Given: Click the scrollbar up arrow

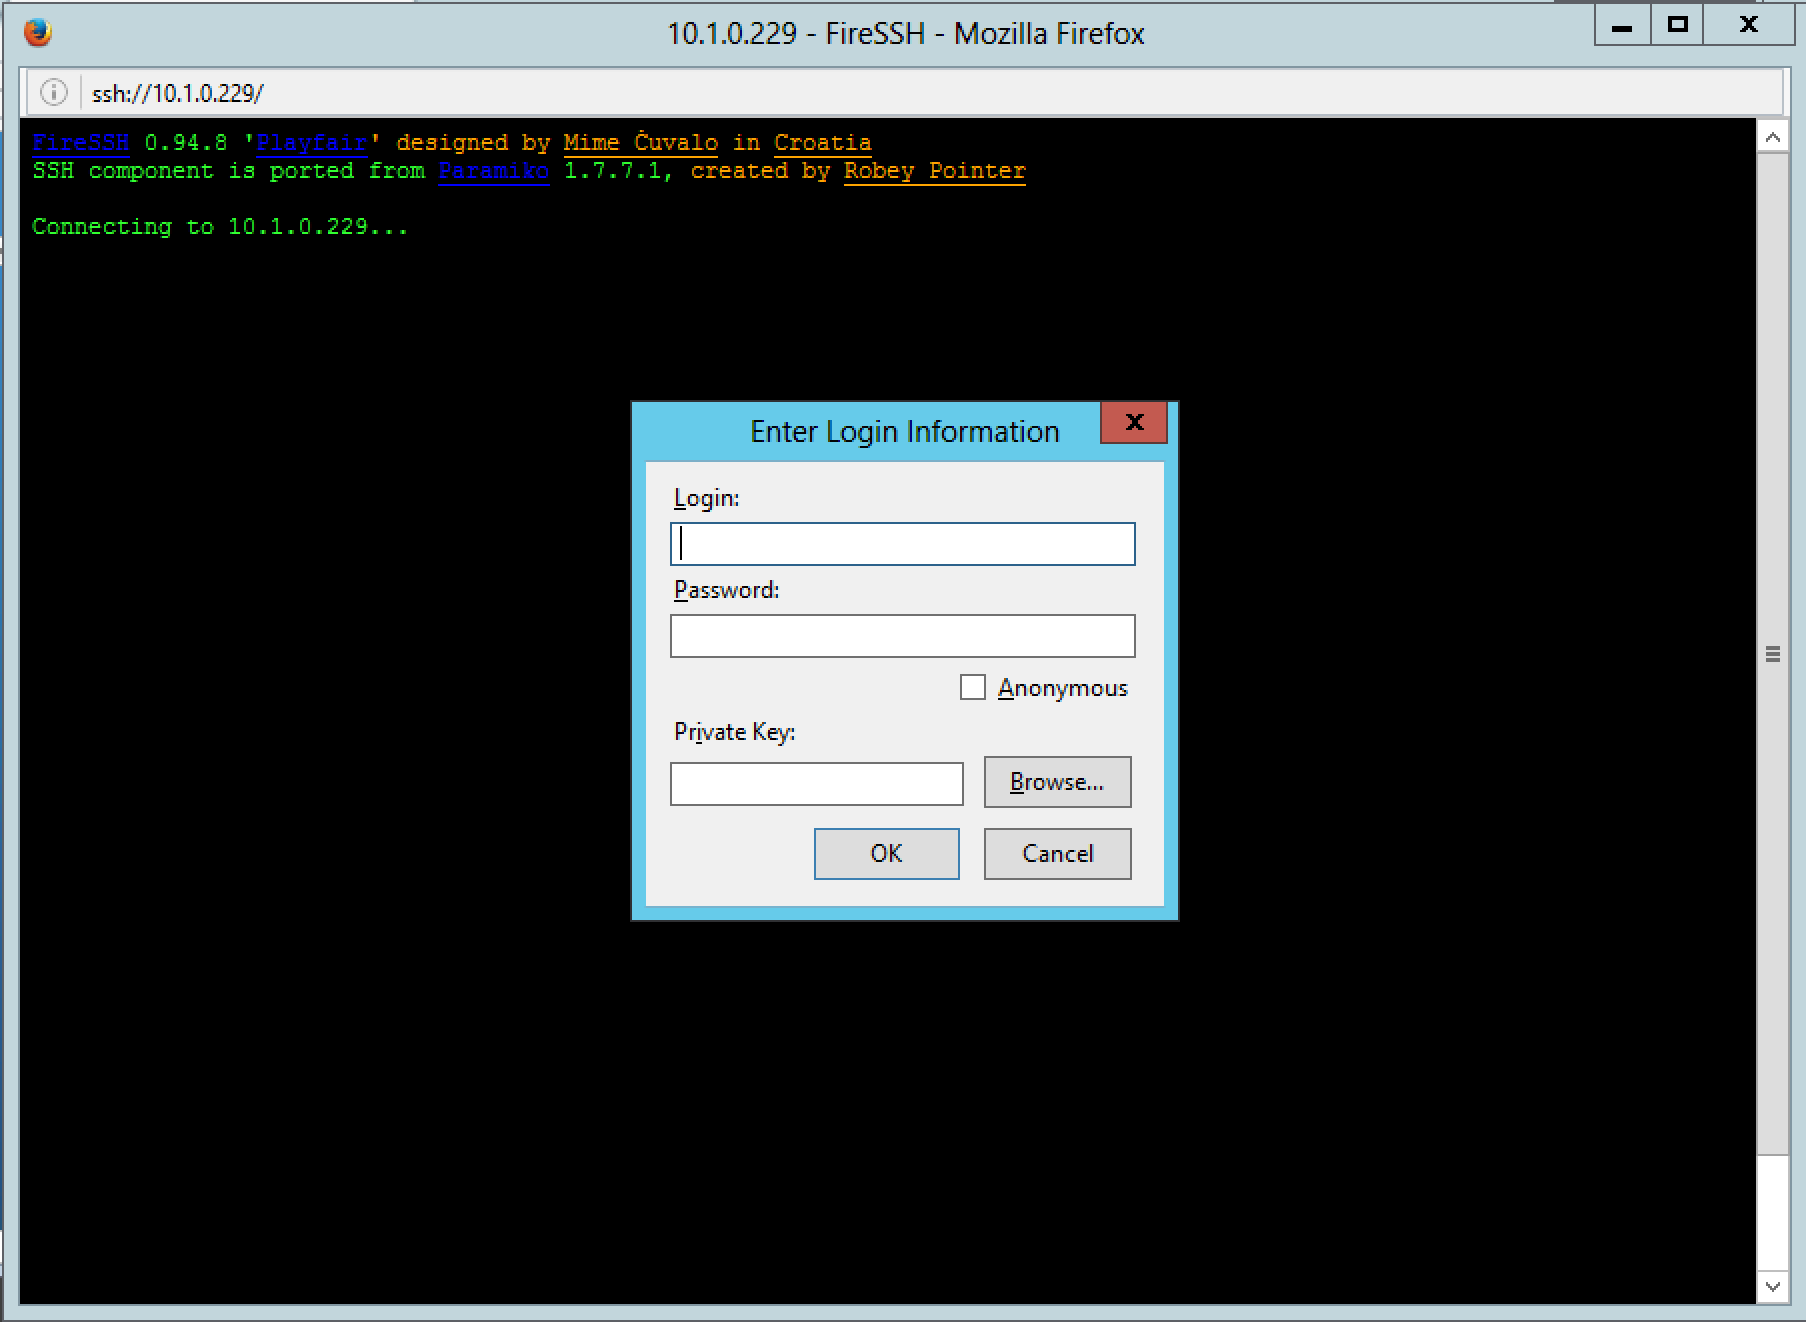Looking at the screenshot, I should pos(1772,137).
